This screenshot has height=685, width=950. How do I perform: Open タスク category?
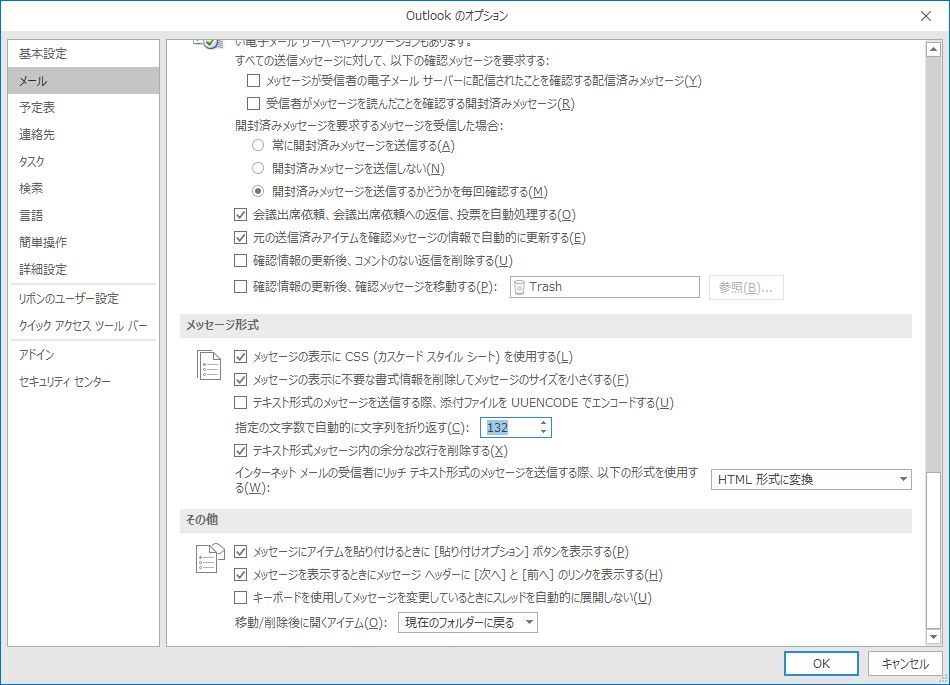click(x=84, y=162)
